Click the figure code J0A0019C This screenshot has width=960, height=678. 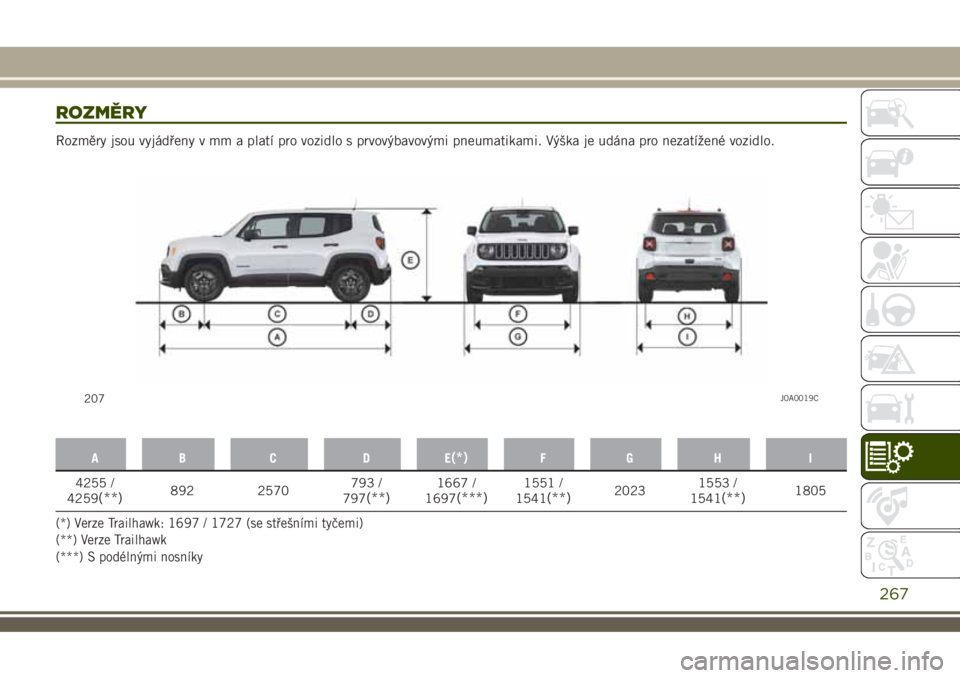tap(799, 399)
